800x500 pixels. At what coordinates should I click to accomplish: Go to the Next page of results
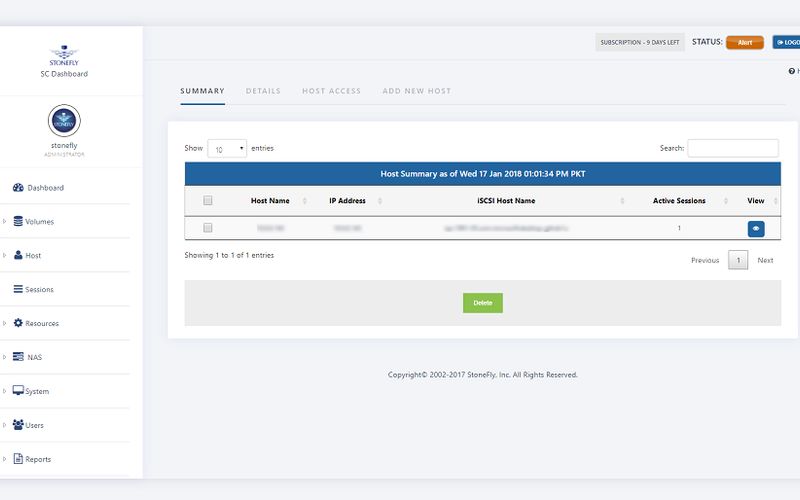765,260
